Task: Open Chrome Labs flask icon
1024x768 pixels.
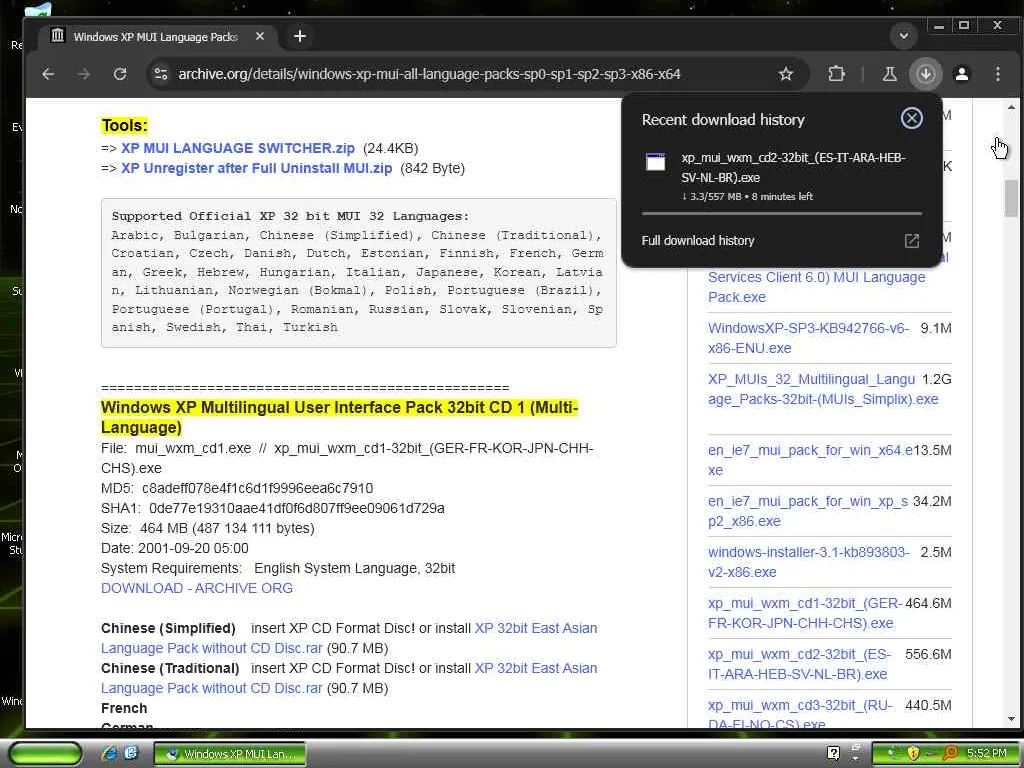Action: click(889, 74)
